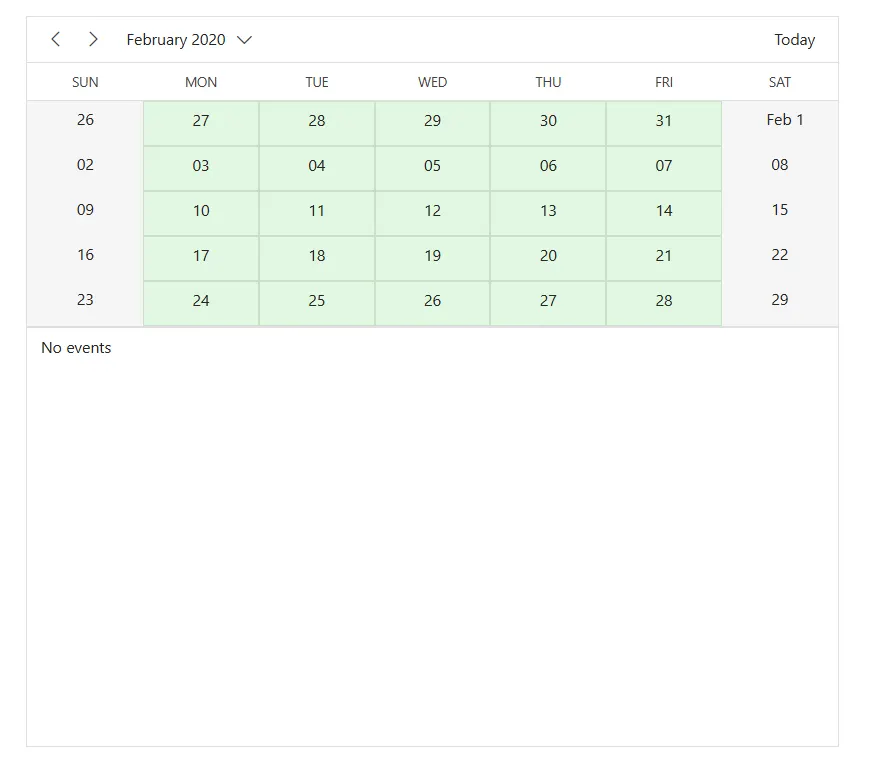Select date 25 on Tuesday
The height and width of the screenshot is (768, 870).
coord(317,303)
